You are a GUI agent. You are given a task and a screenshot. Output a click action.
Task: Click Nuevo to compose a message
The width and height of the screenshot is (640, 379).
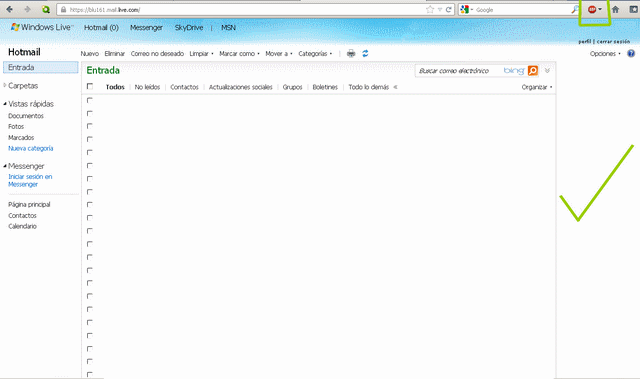click(89, 53)
